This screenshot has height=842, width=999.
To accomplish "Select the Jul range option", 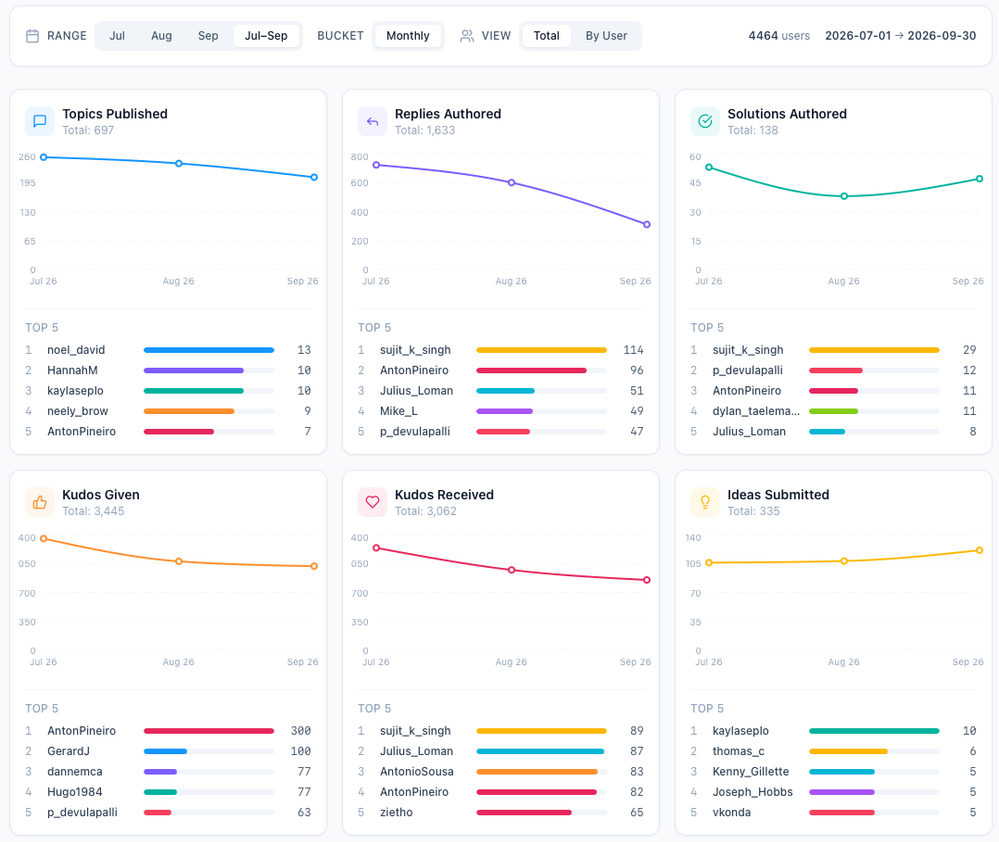I will coord(117,36).
